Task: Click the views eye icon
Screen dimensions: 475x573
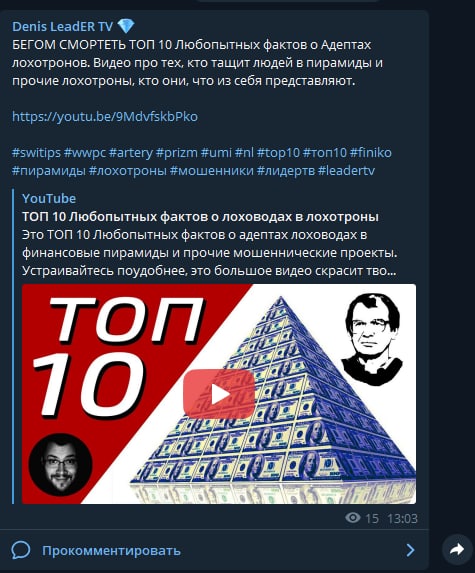Action: tap(353, 517)
